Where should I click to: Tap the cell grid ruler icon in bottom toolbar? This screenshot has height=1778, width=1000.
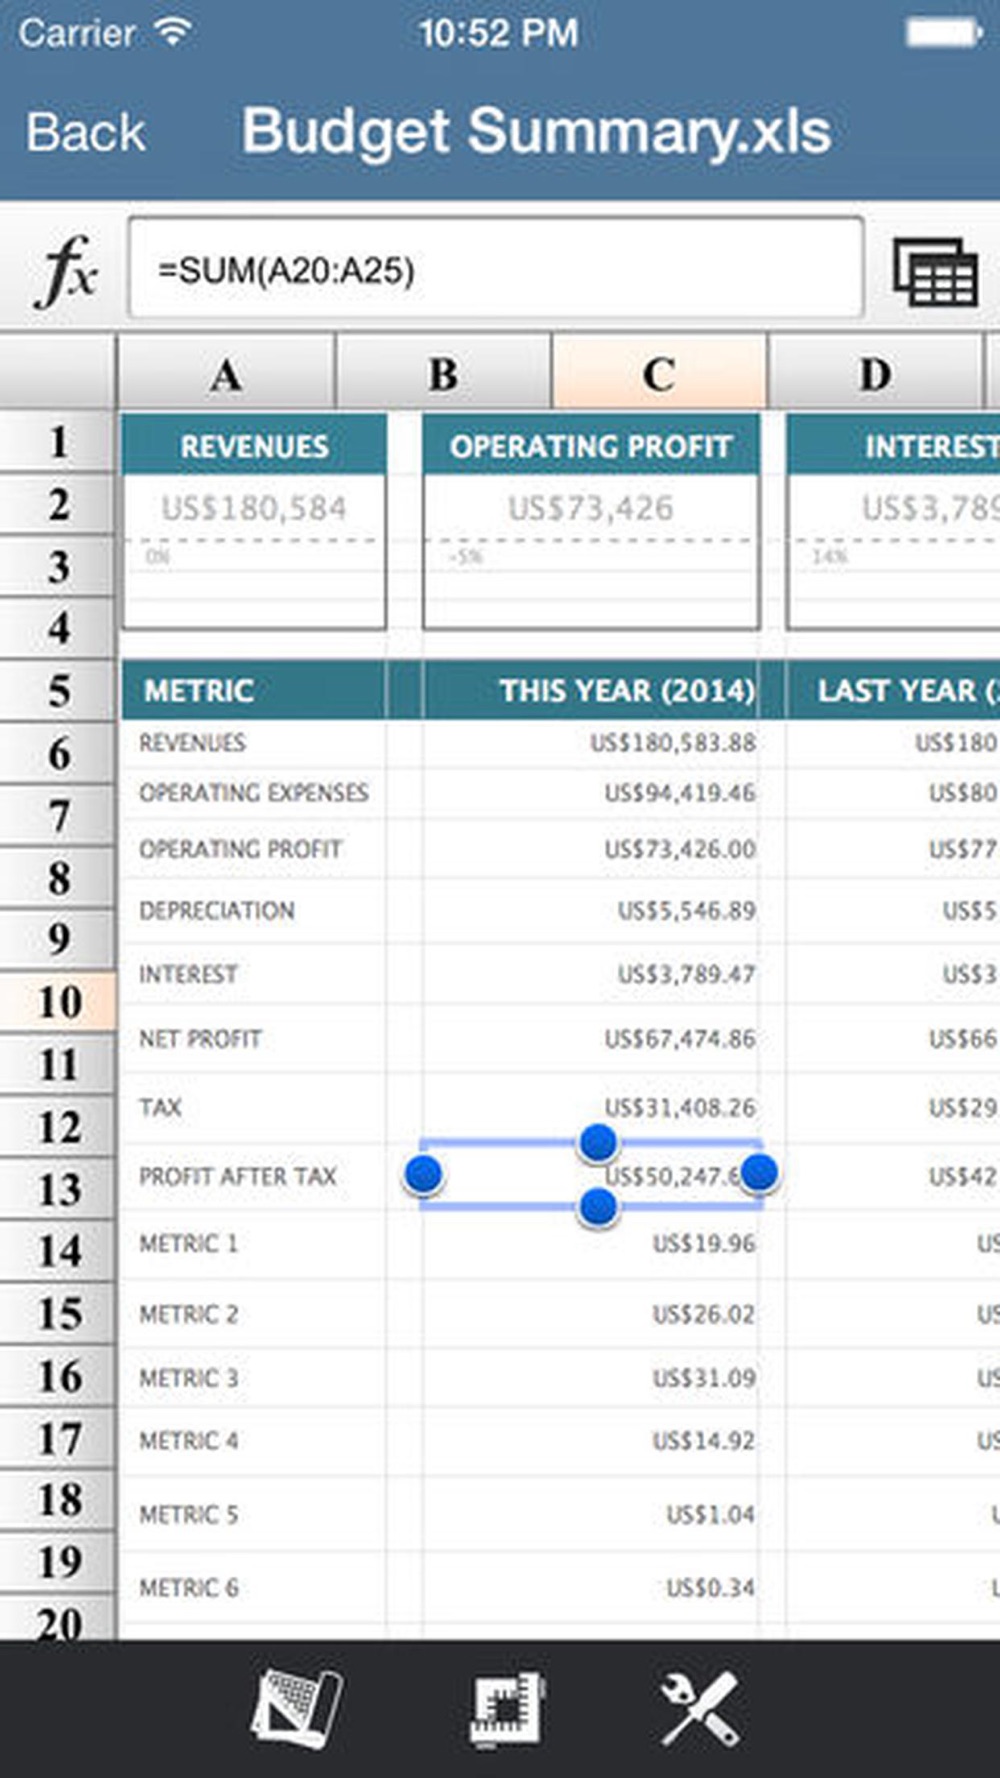click(x=507, y=1710)
